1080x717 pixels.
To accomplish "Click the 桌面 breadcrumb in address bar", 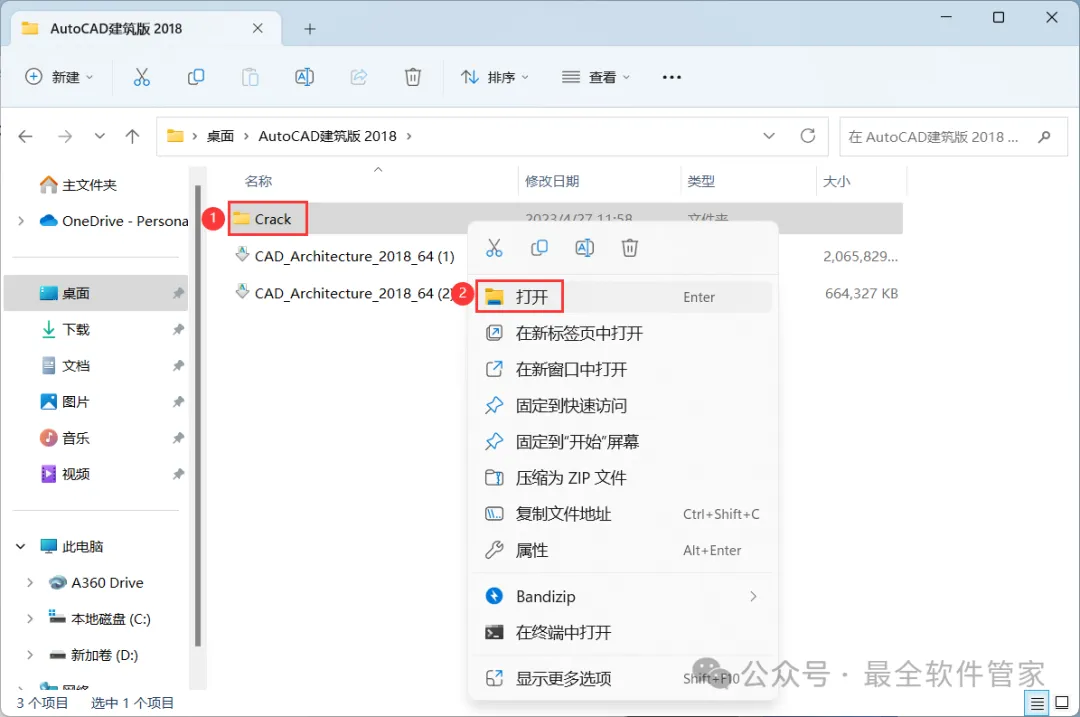I will pos(220,136).
